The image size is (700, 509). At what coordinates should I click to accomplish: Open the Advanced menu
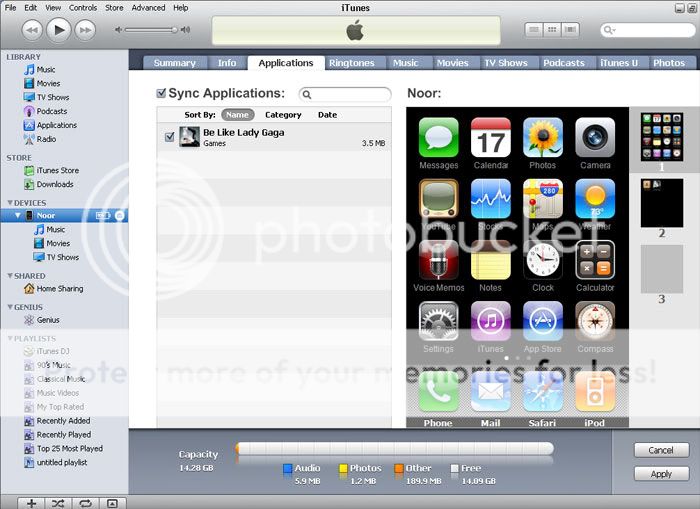coord(148,8)
